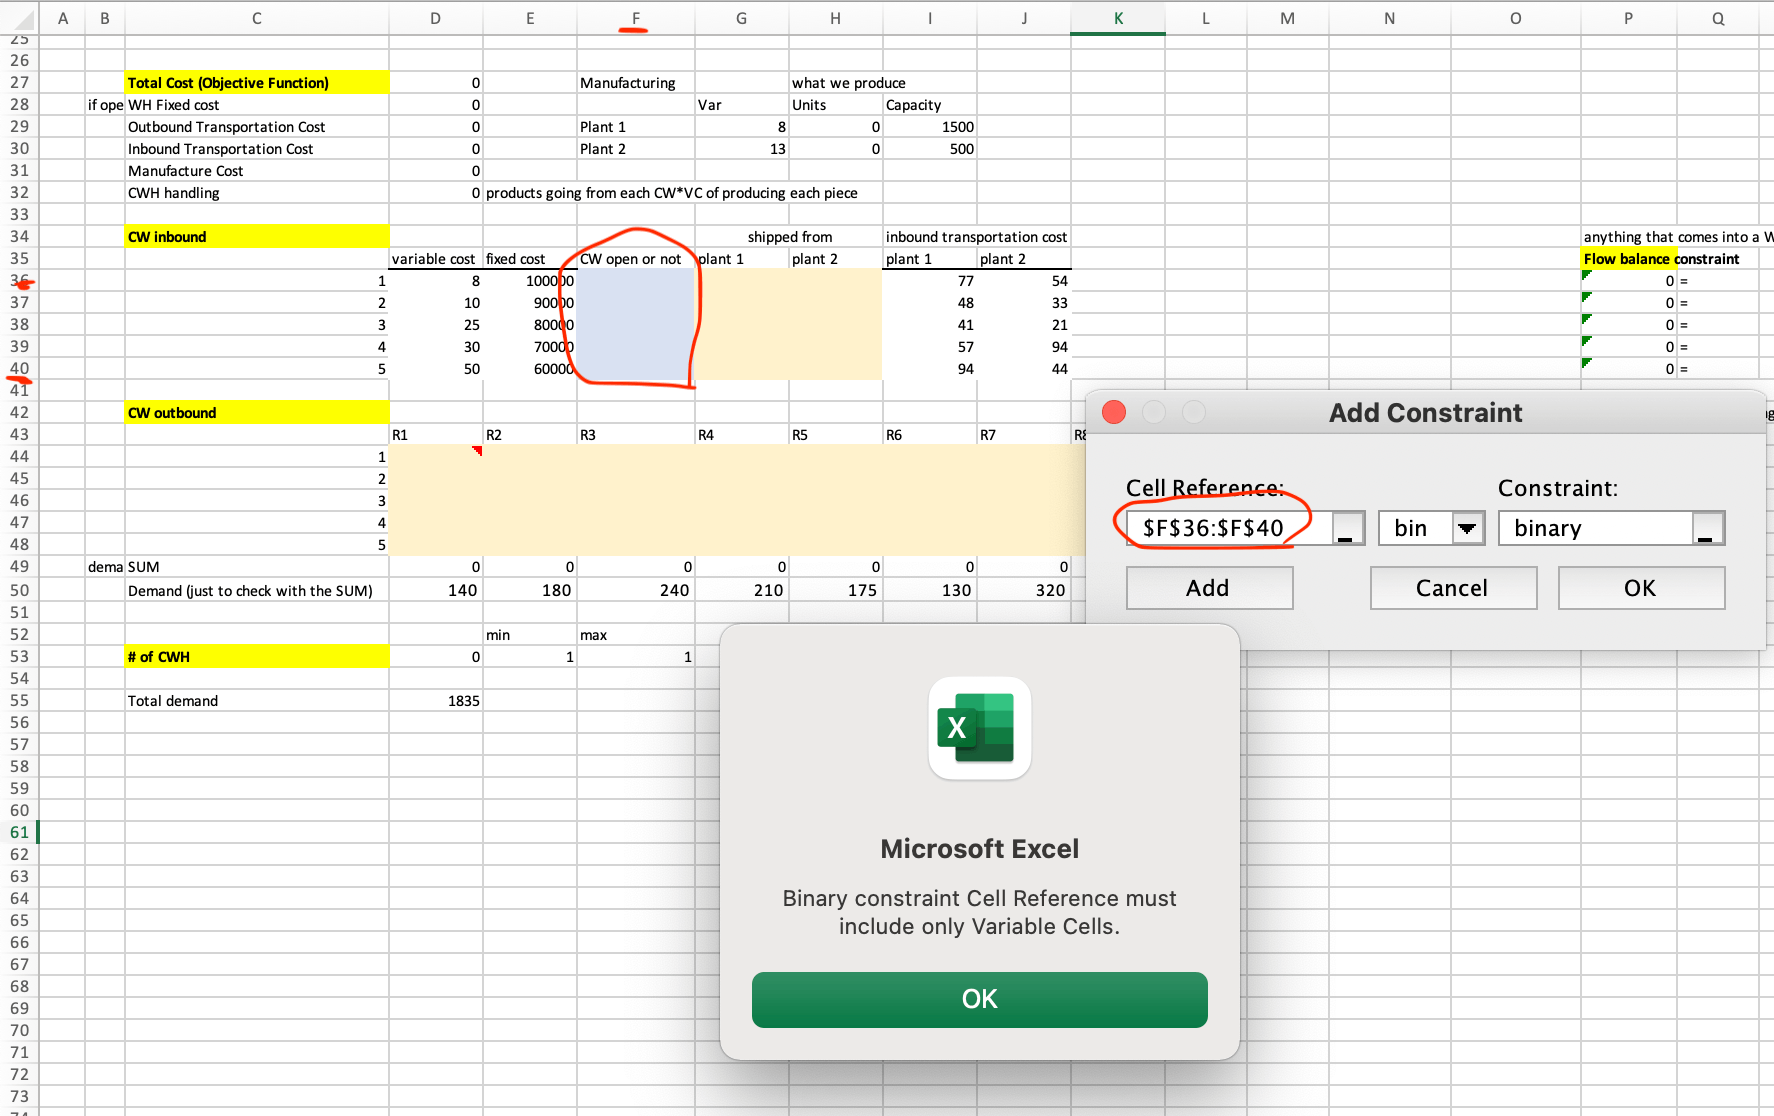Image resolution: width=1774 pixels, height=1116 pixels.
Task: Dismiss the binary constraint alert with green OK
Action: coord(979,999)
